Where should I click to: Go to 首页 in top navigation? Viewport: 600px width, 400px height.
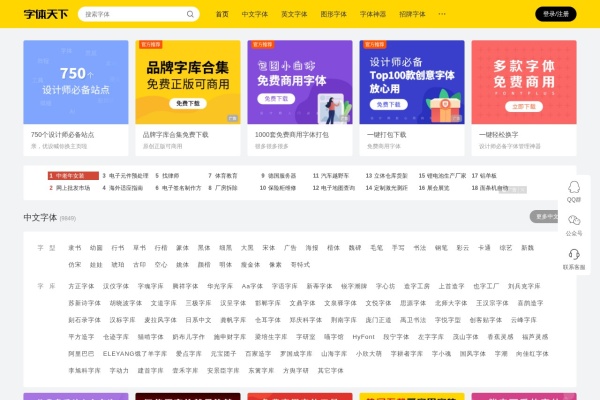click(x=222, y=14)
